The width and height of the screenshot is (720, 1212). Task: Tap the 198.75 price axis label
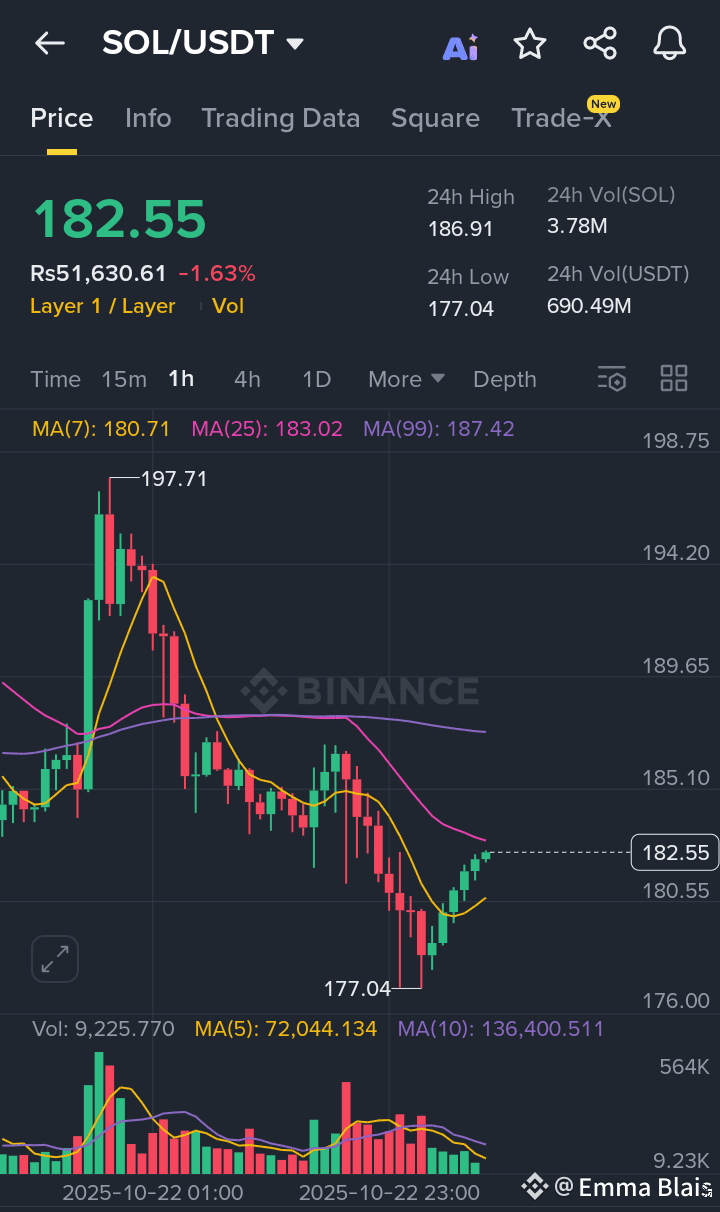click(x=675, y=441)
